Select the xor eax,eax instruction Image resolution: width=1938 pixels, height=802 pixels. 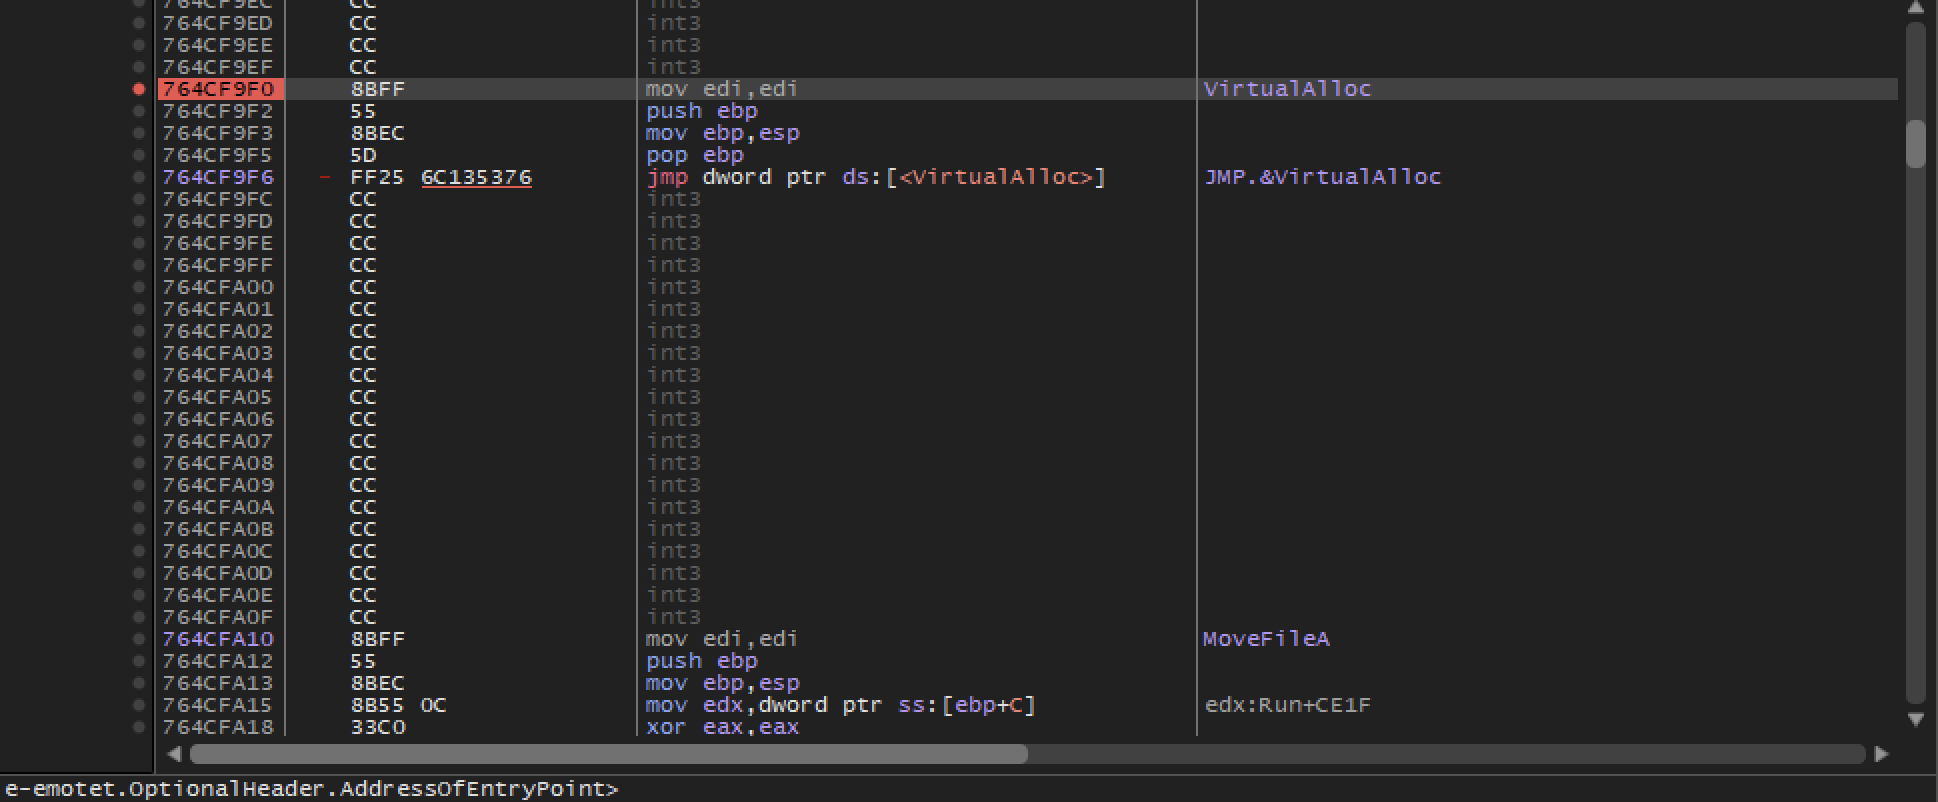pyautogui.click(x=722, y=727)
